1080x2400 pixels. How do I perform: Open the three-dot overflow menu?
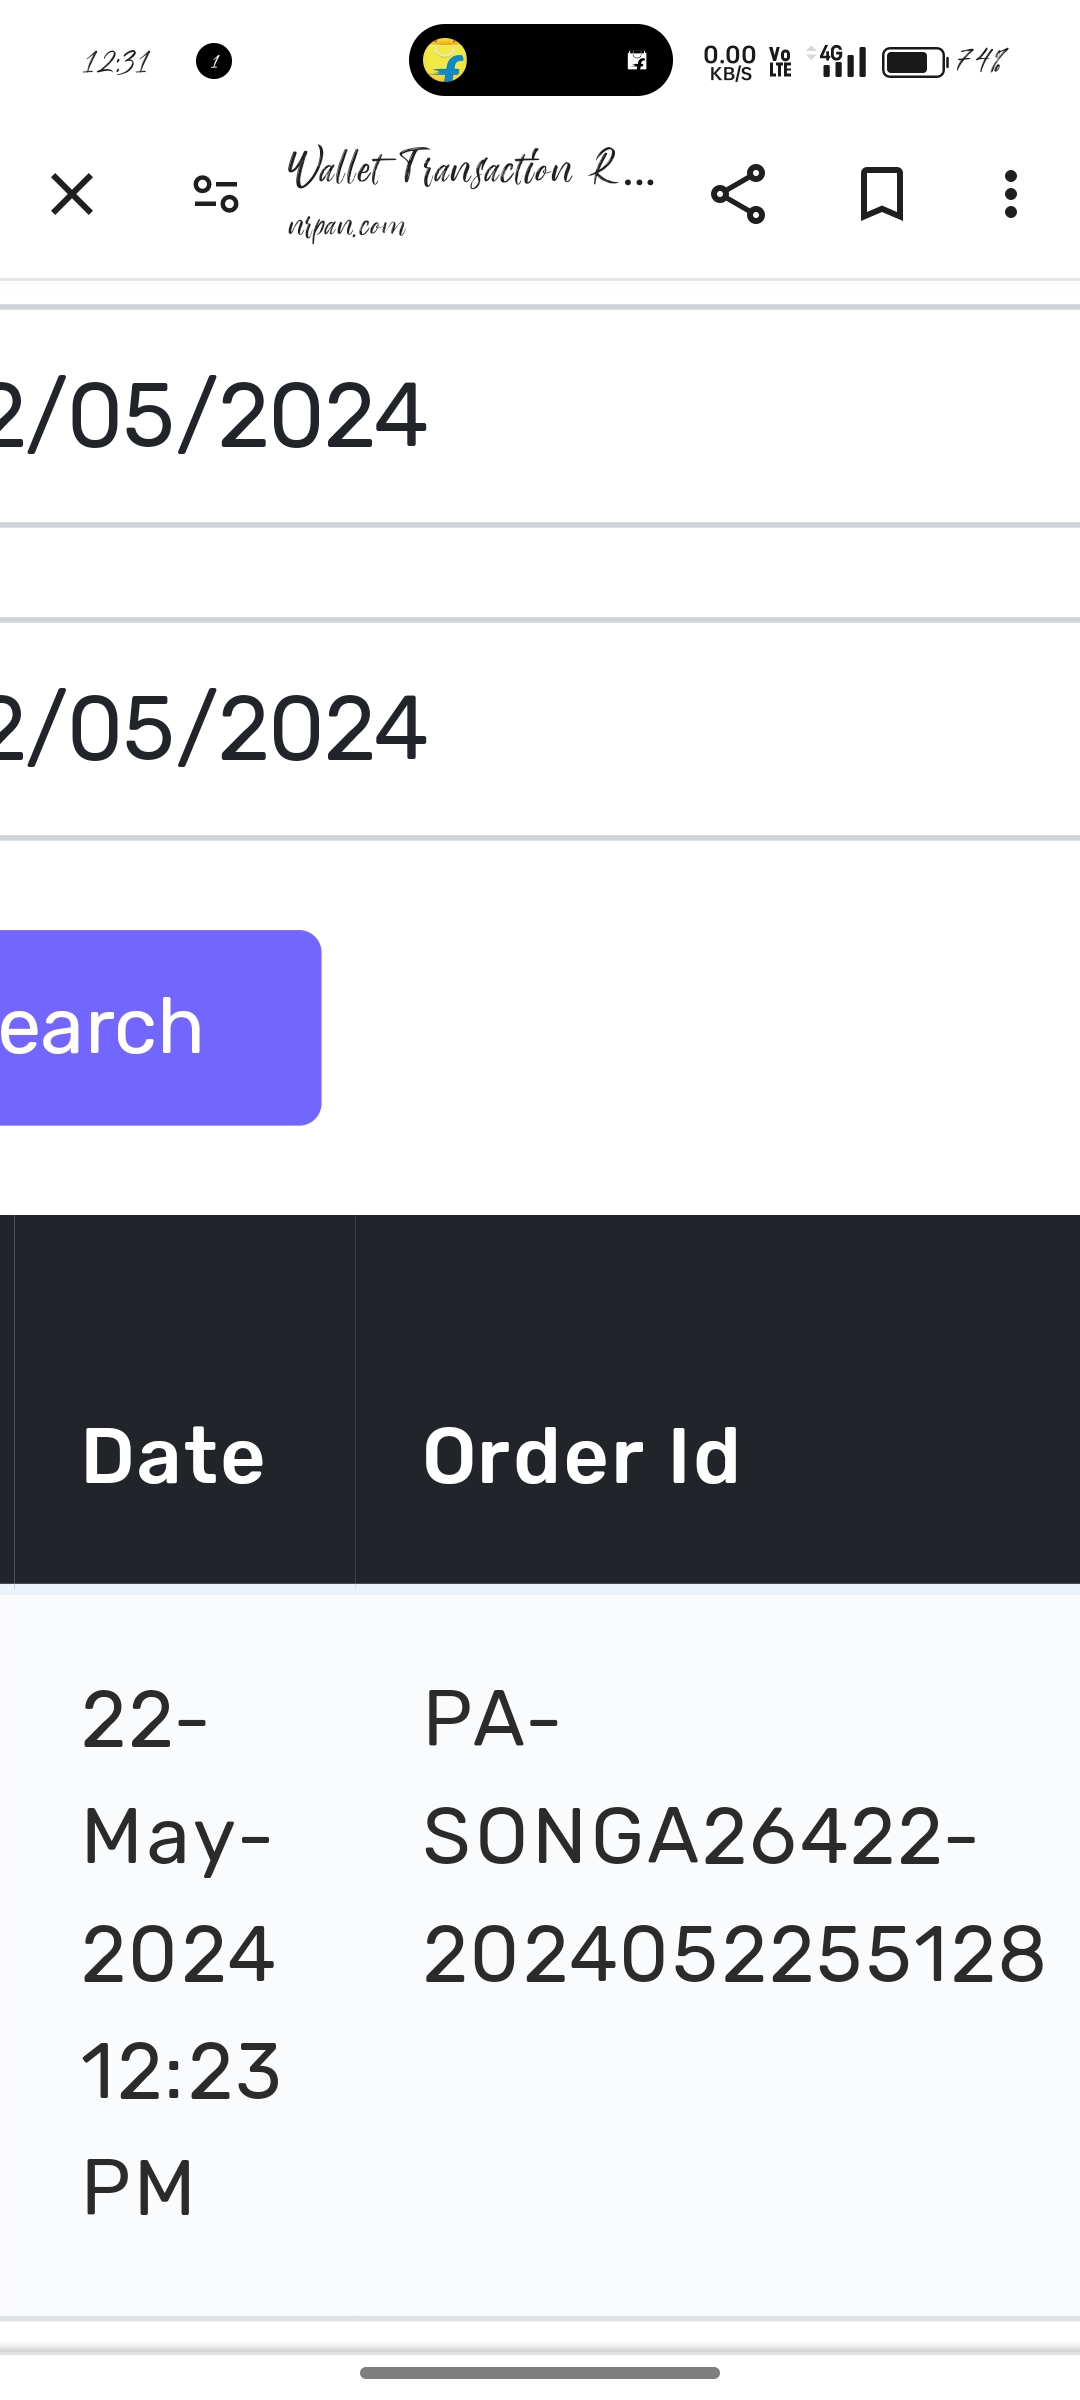coord(1011,194)
